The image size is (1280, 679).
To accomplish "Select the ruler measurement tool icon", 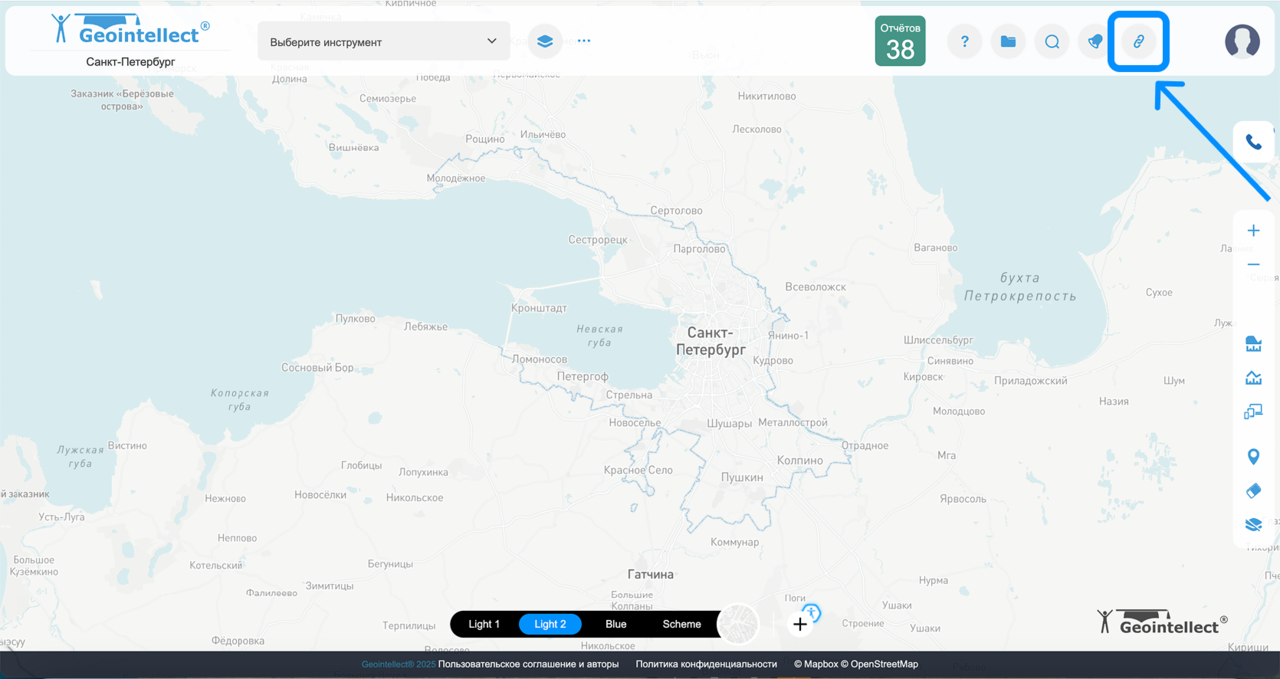I will tap(1253, 345).
